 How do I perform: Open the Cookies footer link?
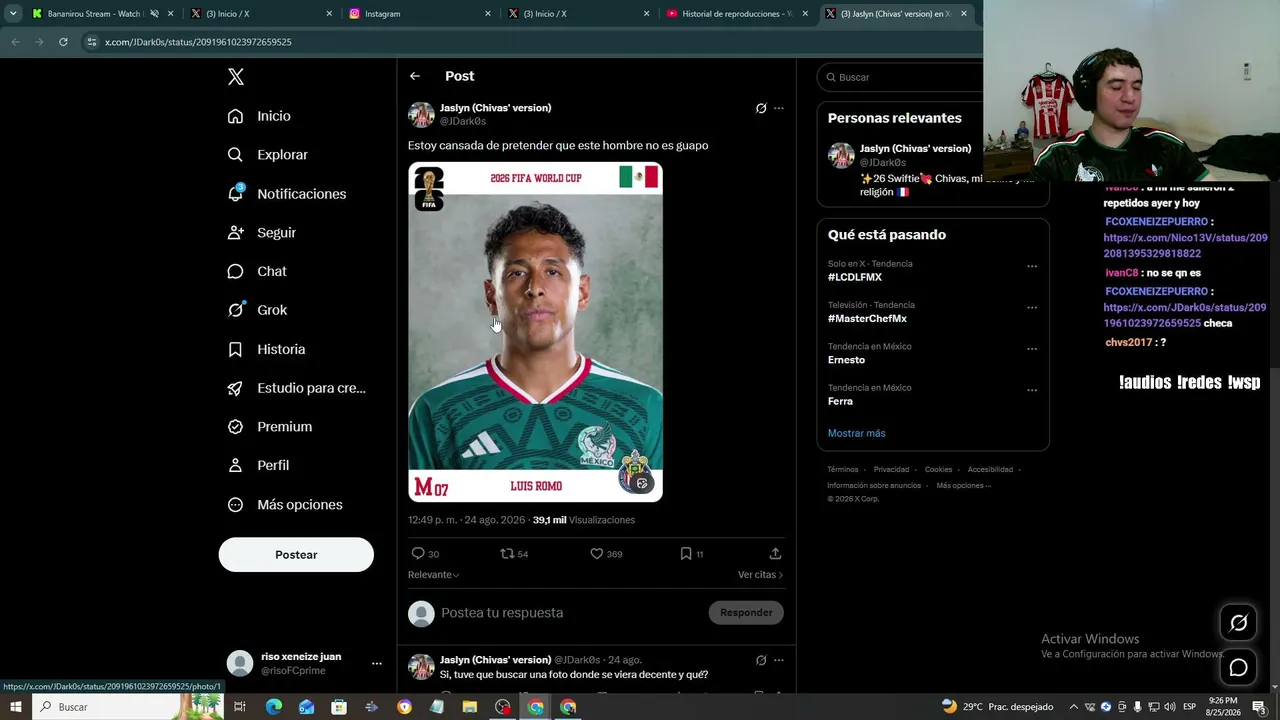coord(938,469)
